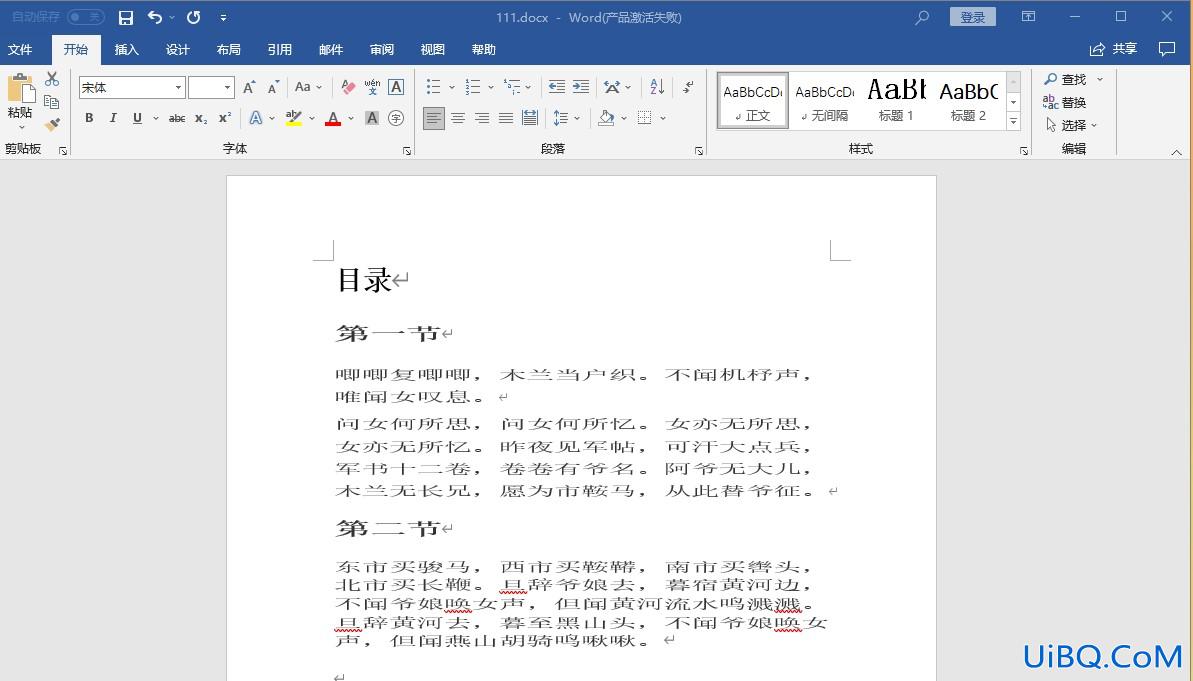Center align text
Image resolution: width=1193 pixels, height=681 pixels.
[458, 118]
